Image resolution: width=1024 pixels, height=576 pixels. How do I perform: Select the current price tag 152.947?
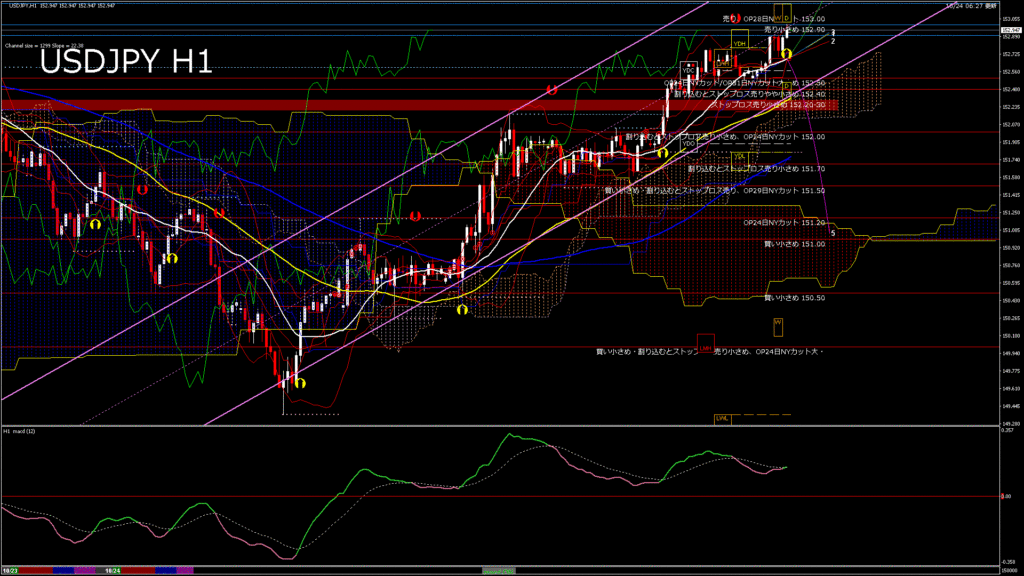(1011, 31)
